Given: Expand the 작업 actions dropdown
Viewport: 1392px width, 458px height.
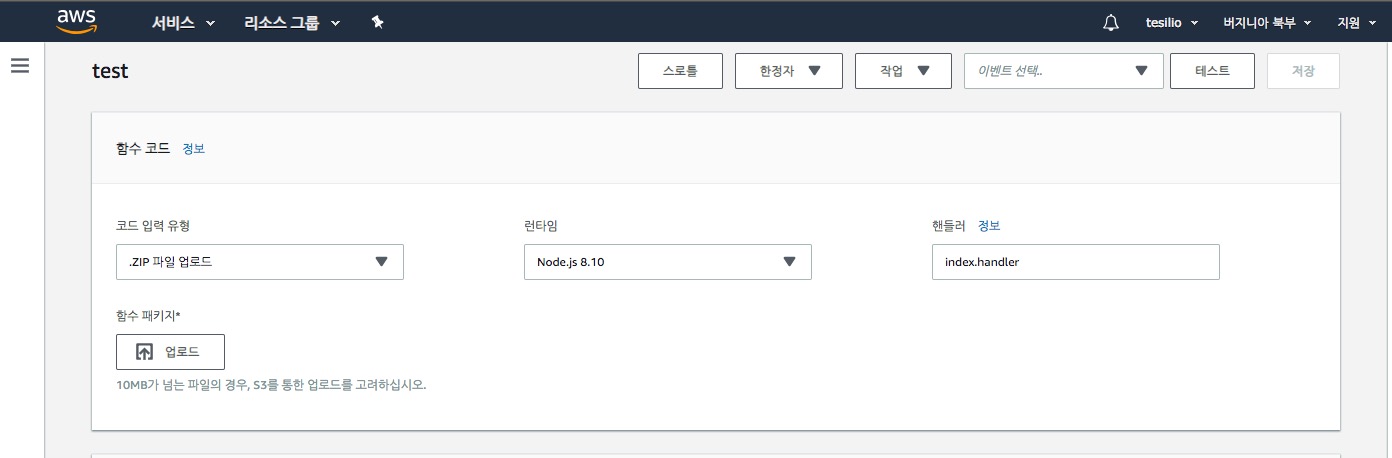Looking at the screenshot, I should (x=903, y=71).
